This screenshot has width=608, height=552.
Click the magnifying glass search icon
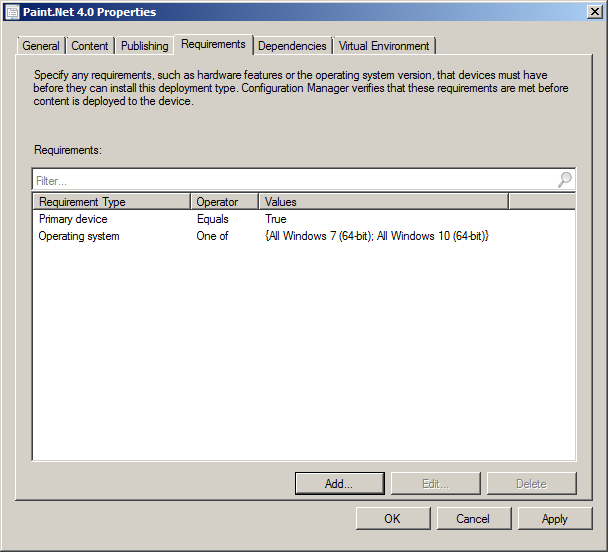click(x=565, y=179)
